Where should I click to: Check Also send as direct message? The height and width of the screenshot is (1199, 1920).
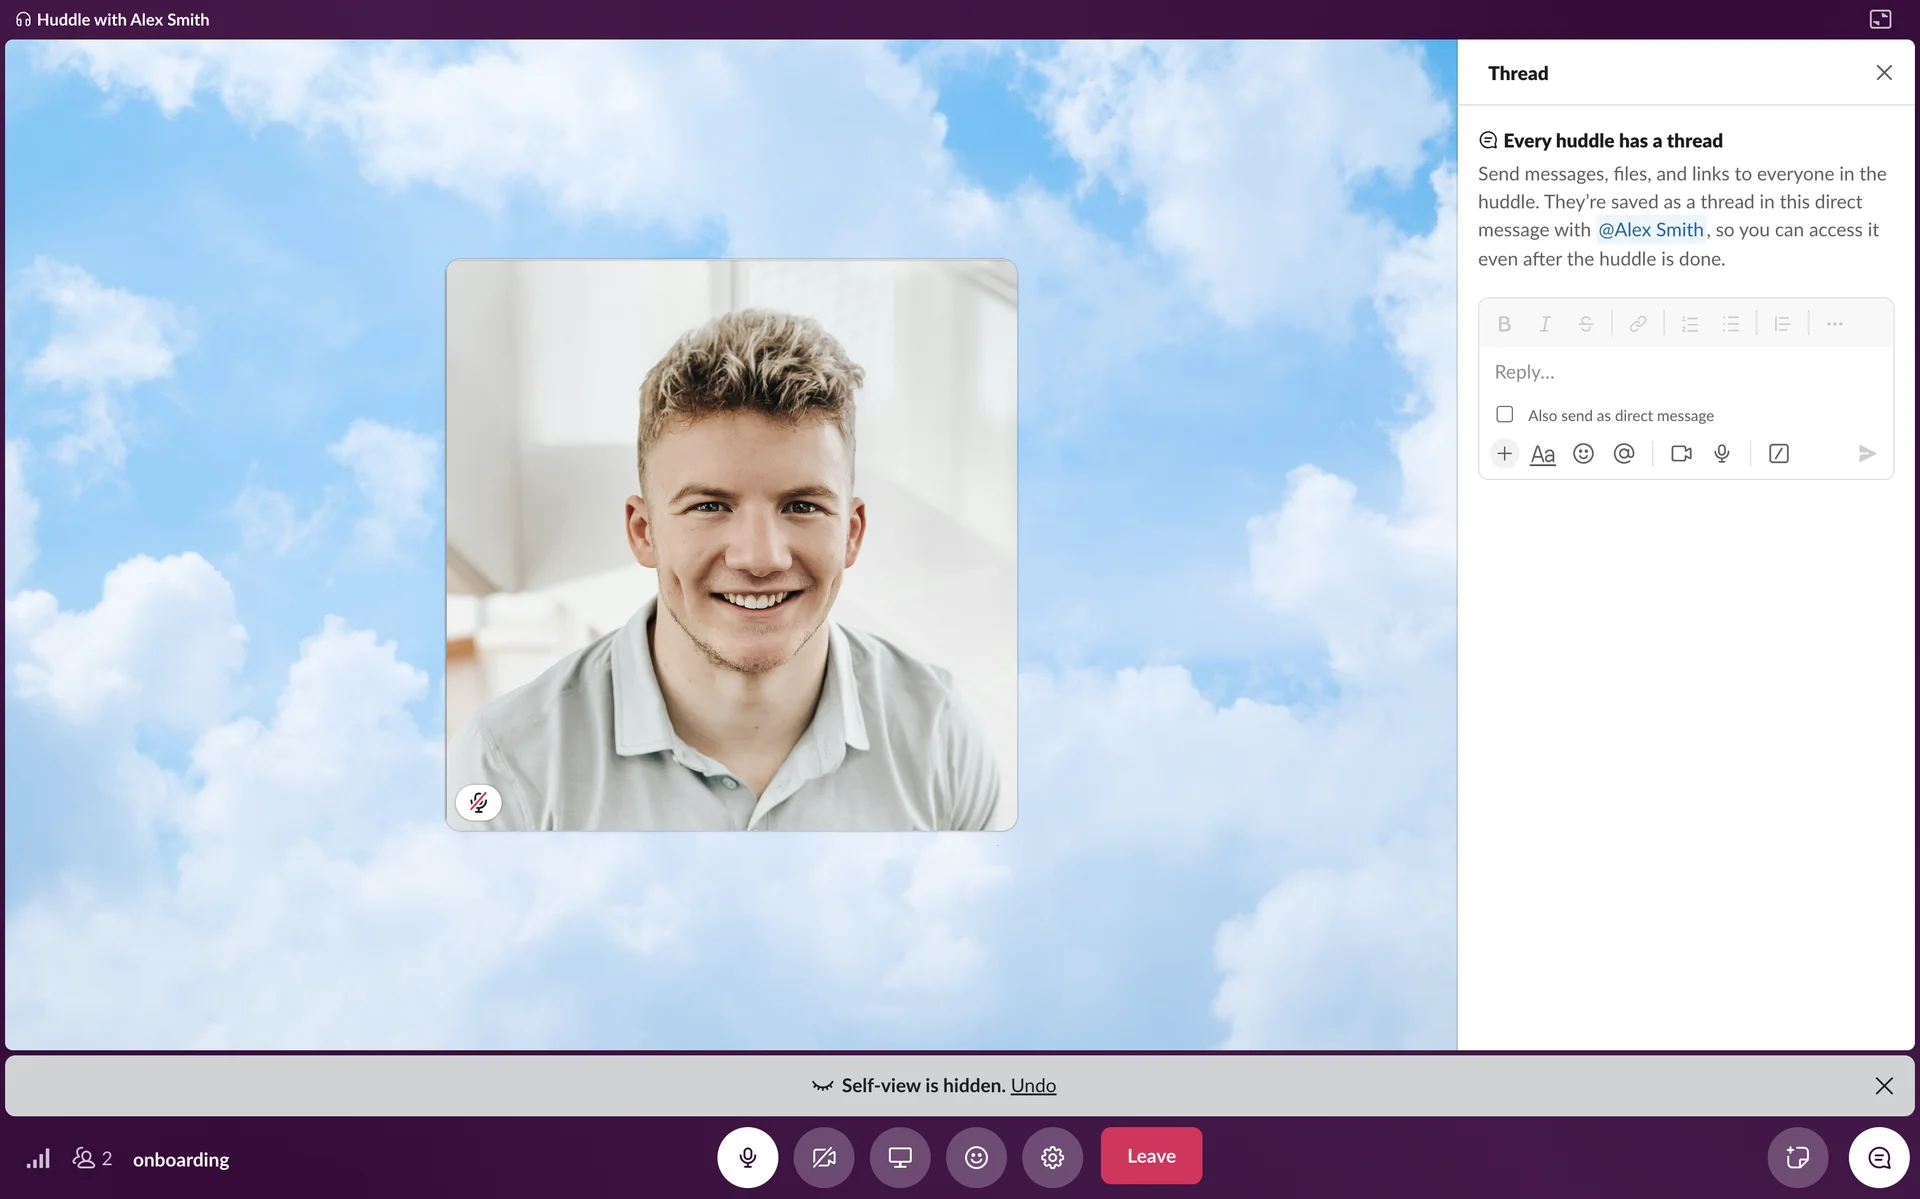[1505, 414]
